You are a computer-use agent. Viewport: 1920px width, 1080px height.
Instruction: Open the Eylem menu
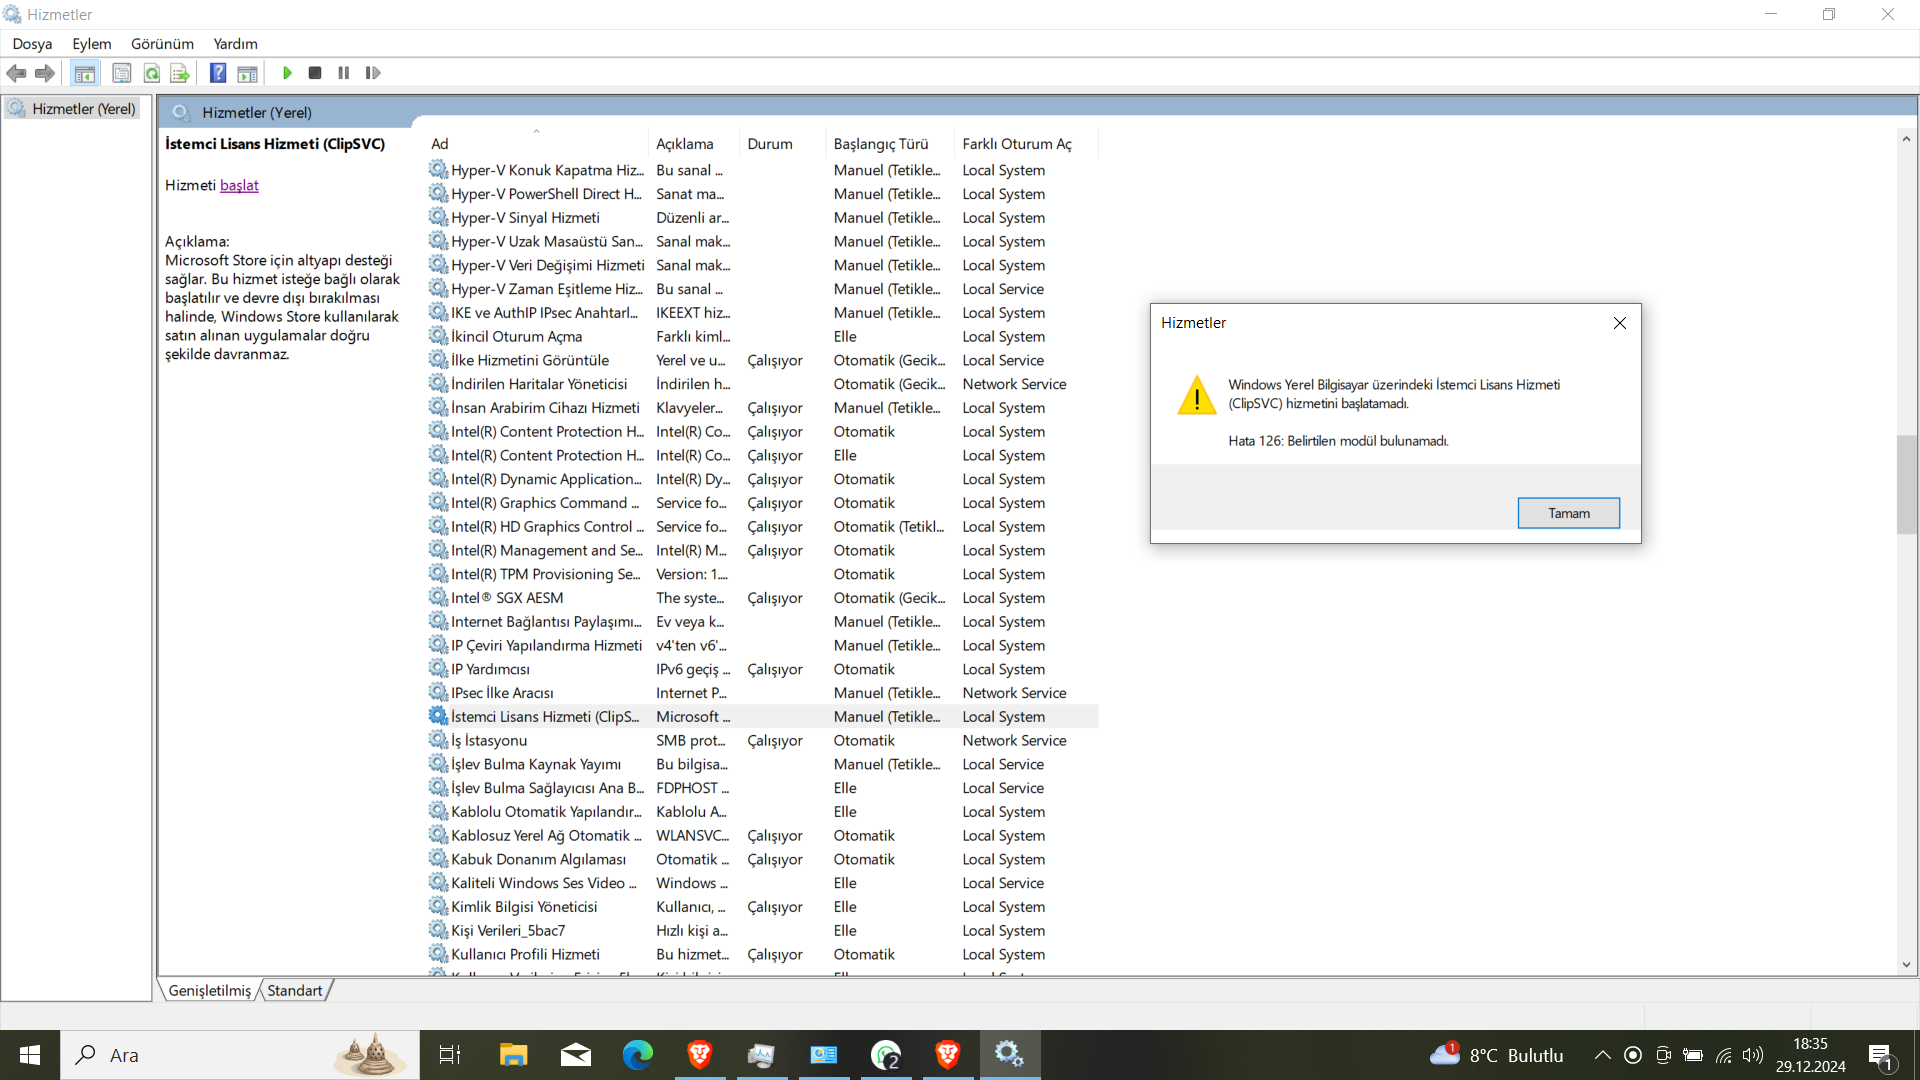[x=91, y=44]
